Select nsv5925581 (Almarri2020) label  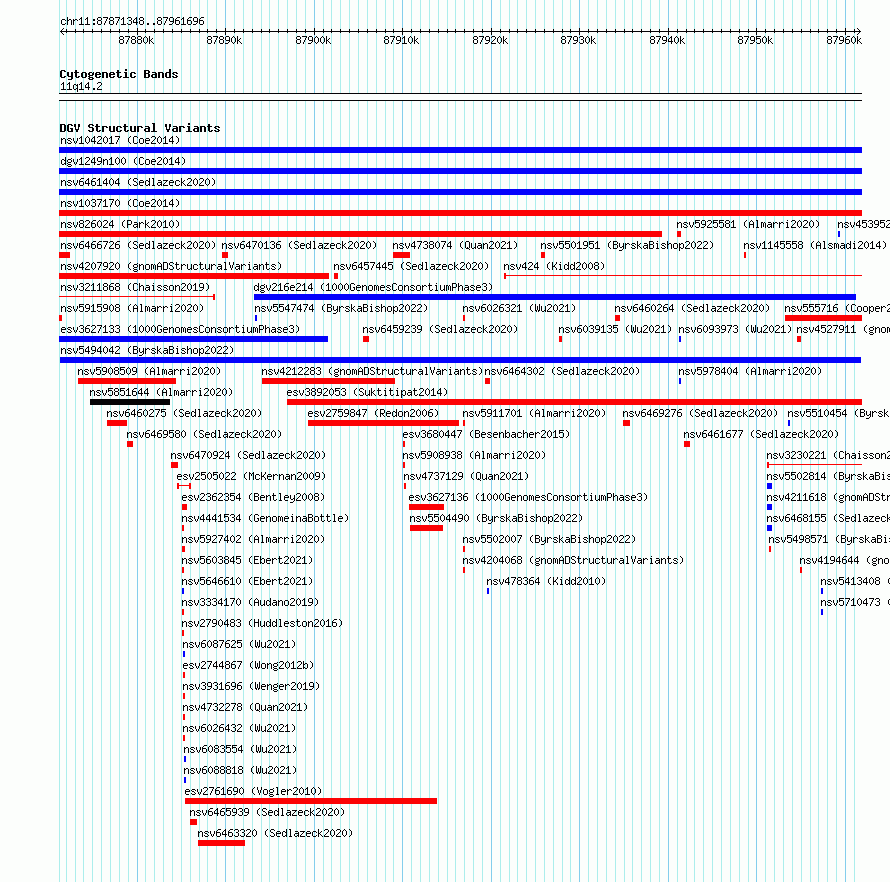click(x=748, y=224)
